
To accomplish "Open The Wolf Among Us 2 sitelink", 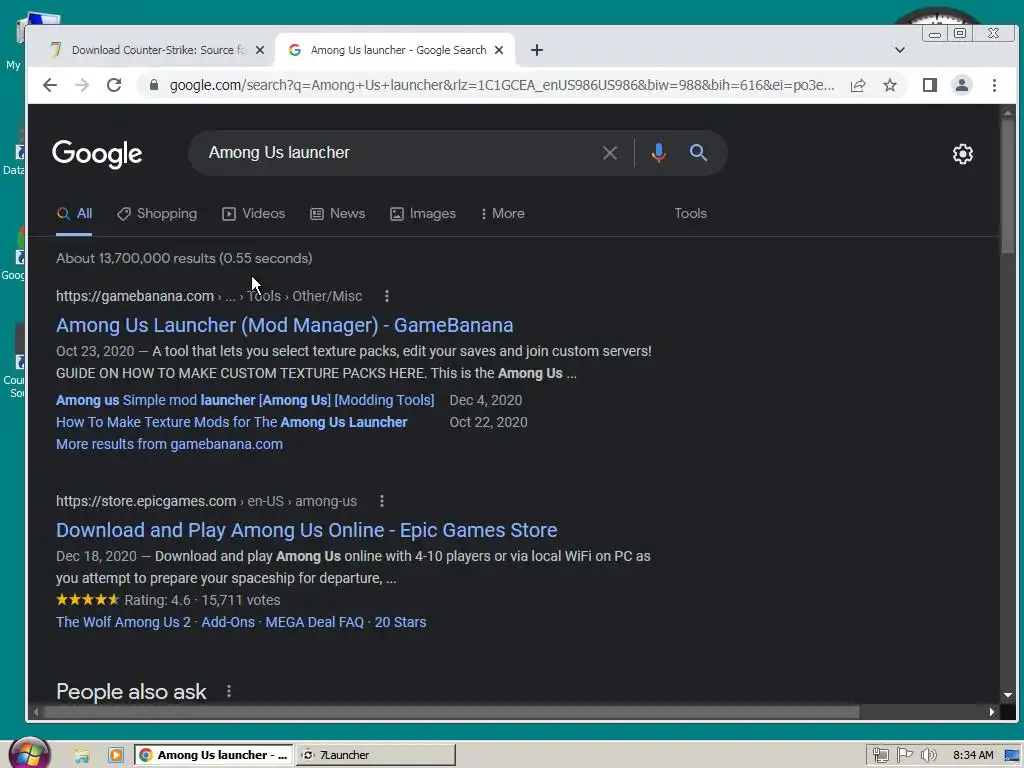I will 123,622.
